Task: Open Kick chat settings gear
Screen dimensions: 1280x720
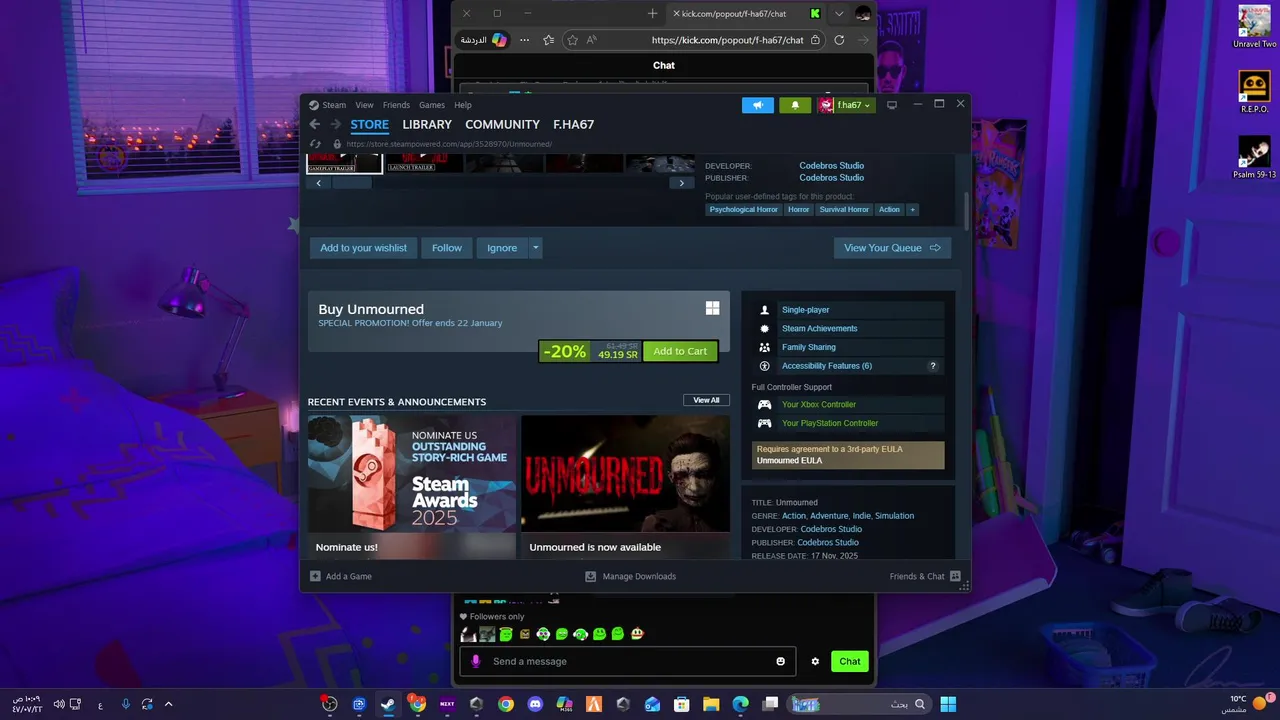Action: tap(815, 661)
